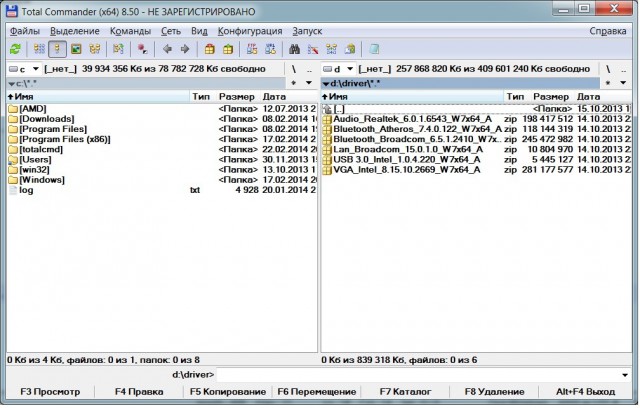The image size is (640, 408).
Task: Toggle brief view mode button
Action: click(39, 49)
